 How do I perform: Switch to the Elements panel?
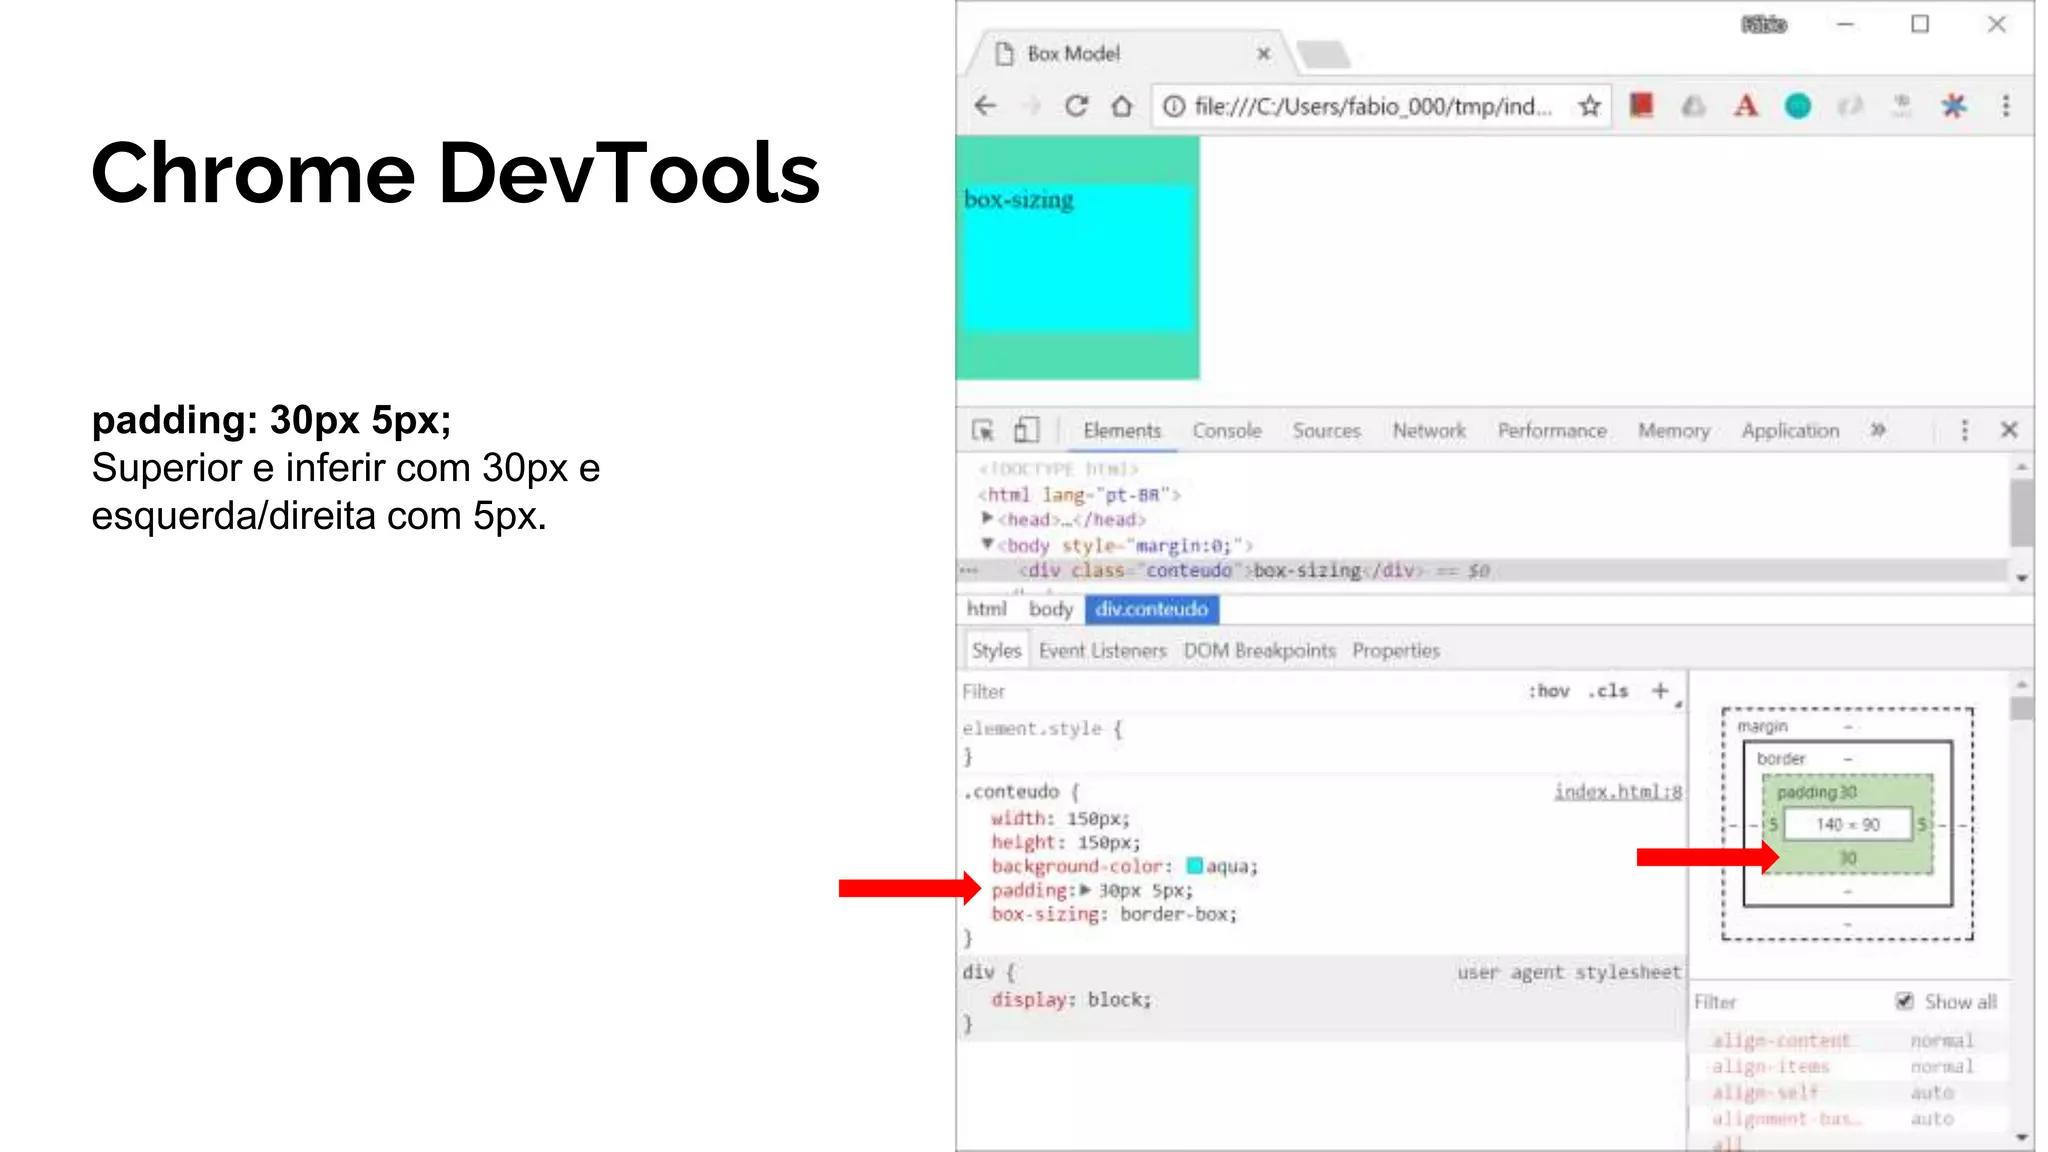(1122, 430)
